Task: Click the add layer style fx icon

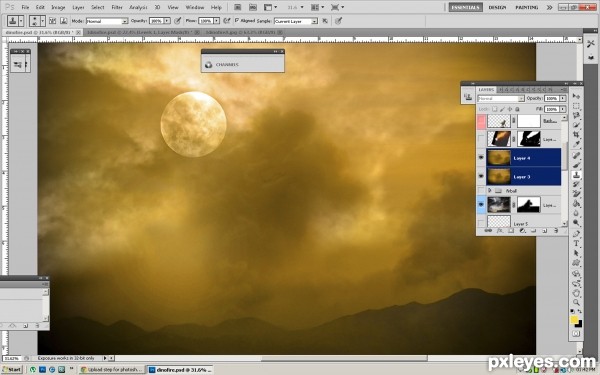Action: pos(500,231)
